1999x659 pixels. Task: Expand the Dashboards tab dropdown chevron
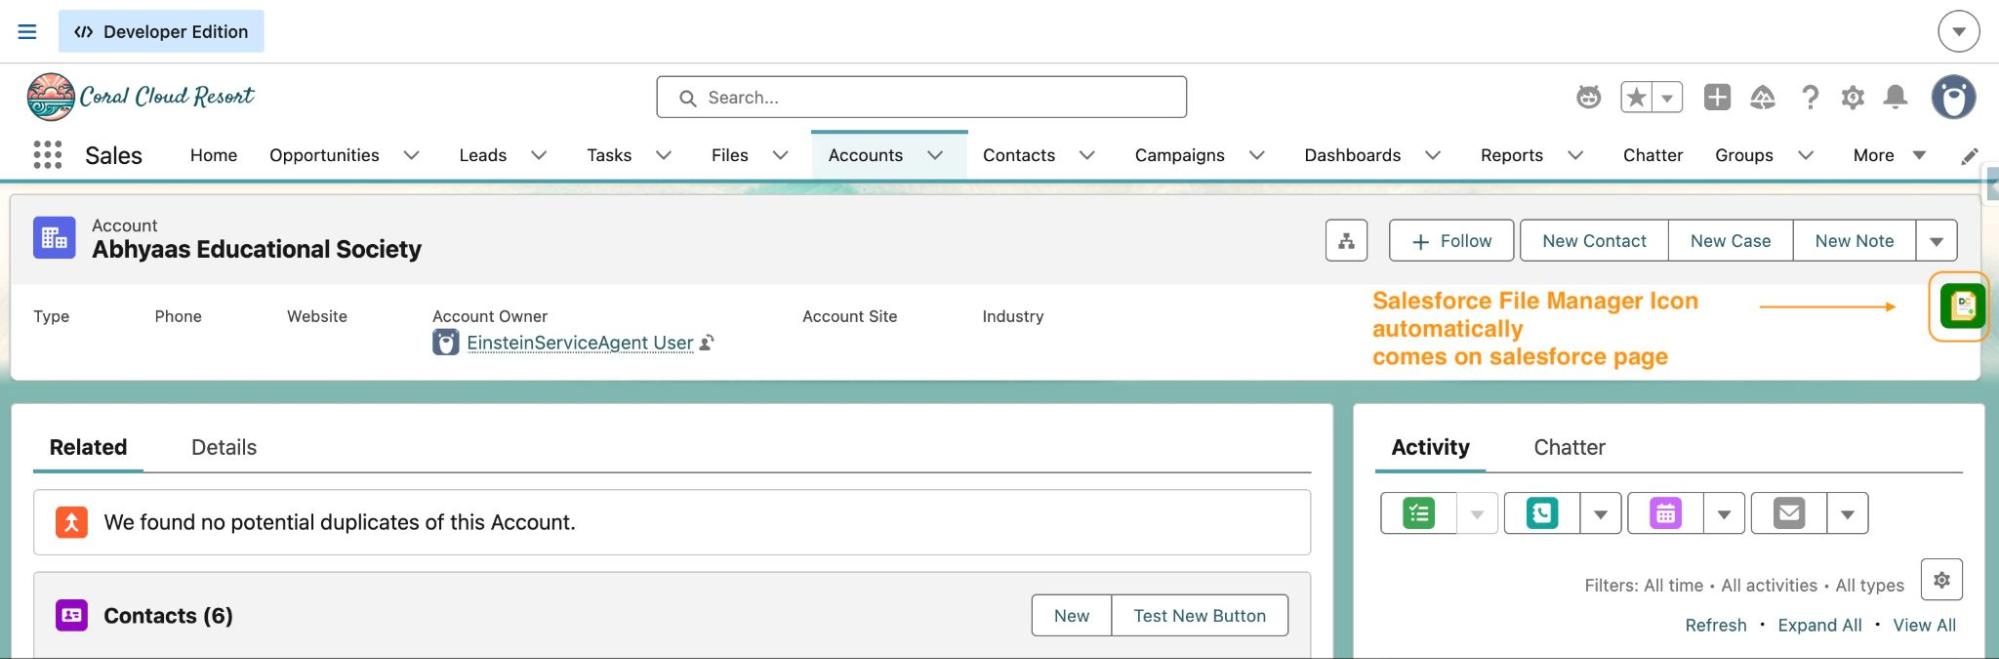1432,155
